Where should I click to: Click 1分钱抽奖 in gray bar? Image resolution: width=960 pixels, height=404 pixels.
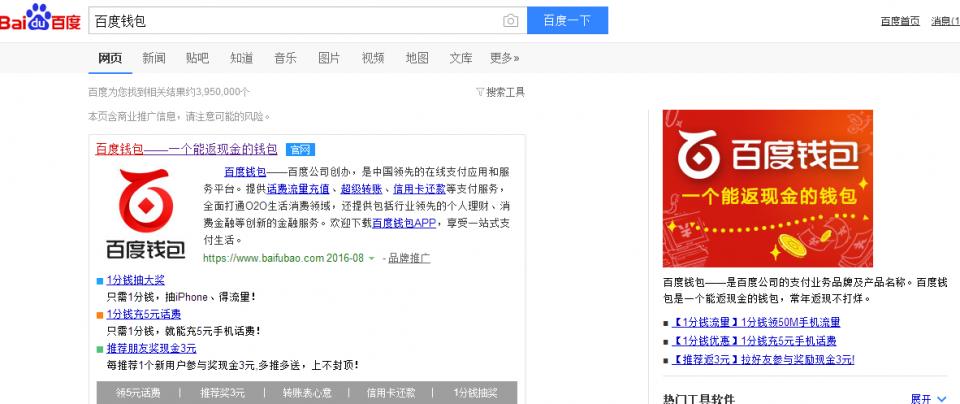(x=476, y=393)
